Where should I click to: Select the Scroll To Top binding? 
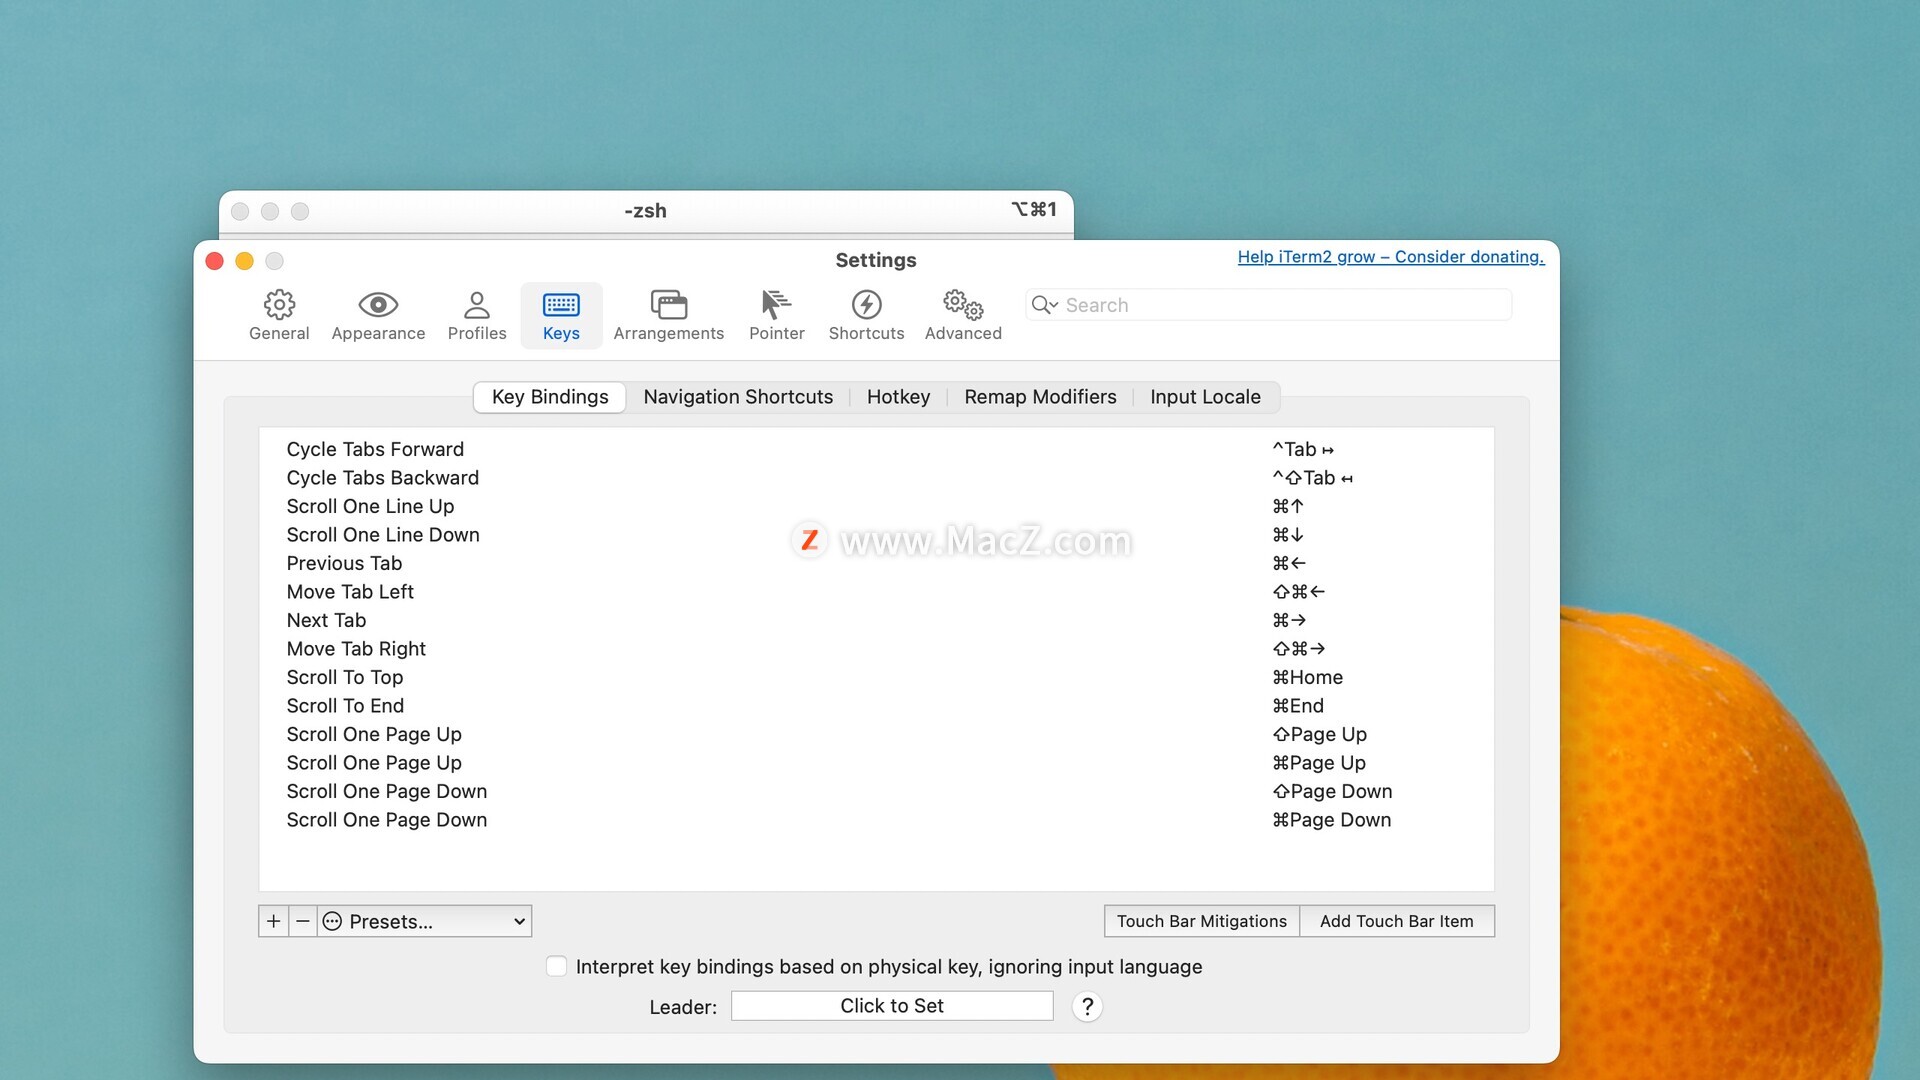pos(876,677)
